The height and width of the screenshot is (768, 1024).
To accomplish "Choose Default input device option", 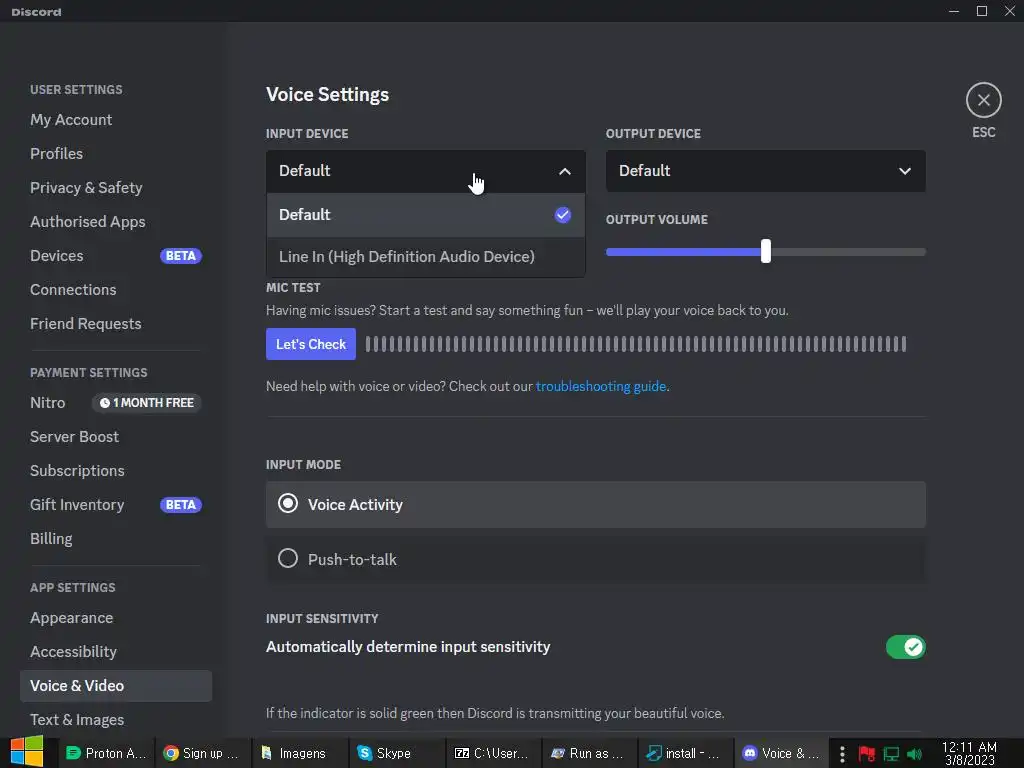I will point(426,215).
